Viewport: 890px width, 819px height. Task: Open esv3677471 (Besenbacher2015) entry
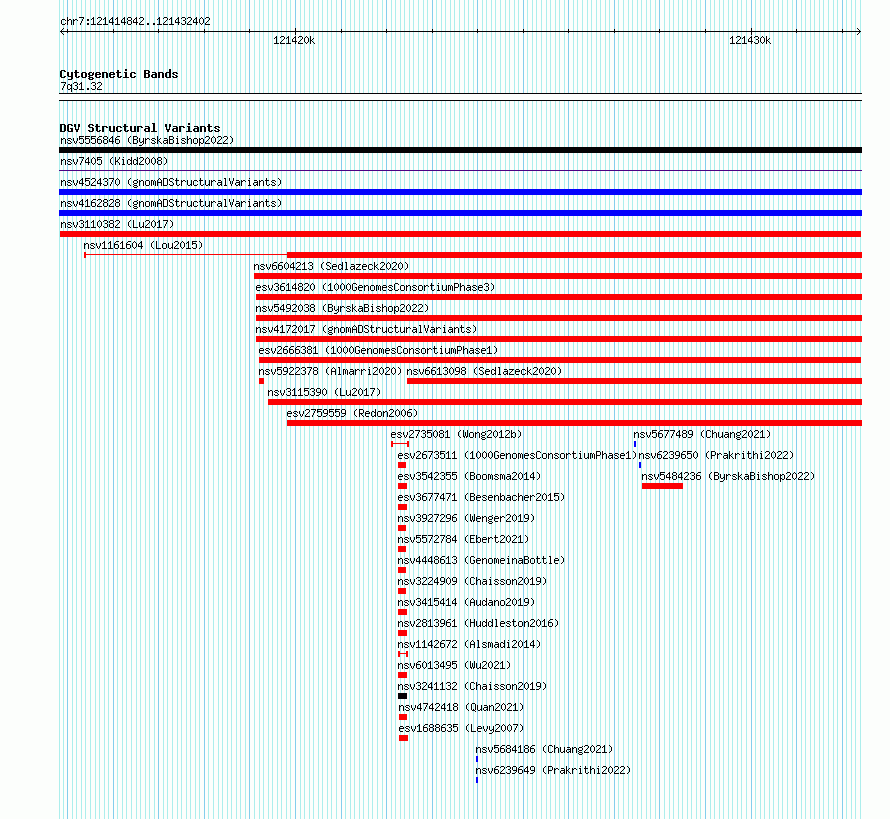coord(481,497)
